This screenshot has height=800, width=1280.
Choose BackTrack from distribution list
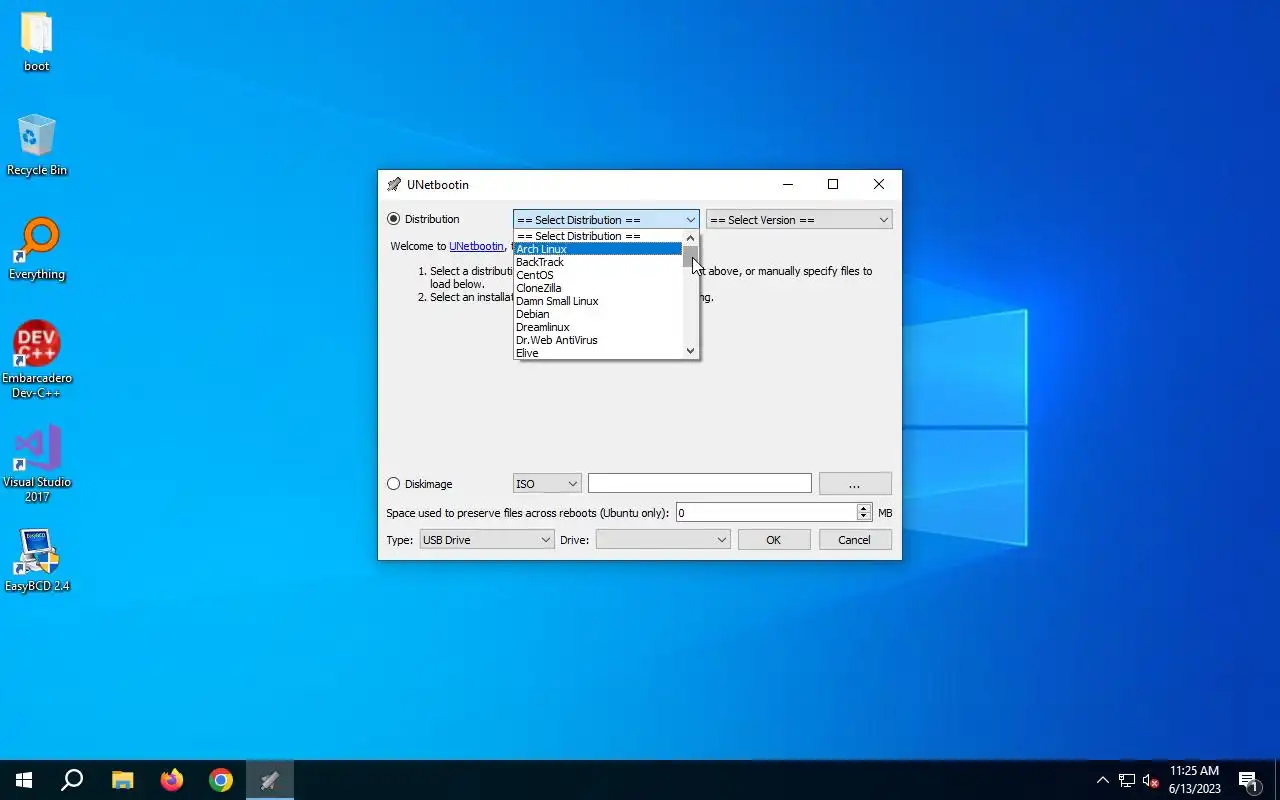[598, 262]
